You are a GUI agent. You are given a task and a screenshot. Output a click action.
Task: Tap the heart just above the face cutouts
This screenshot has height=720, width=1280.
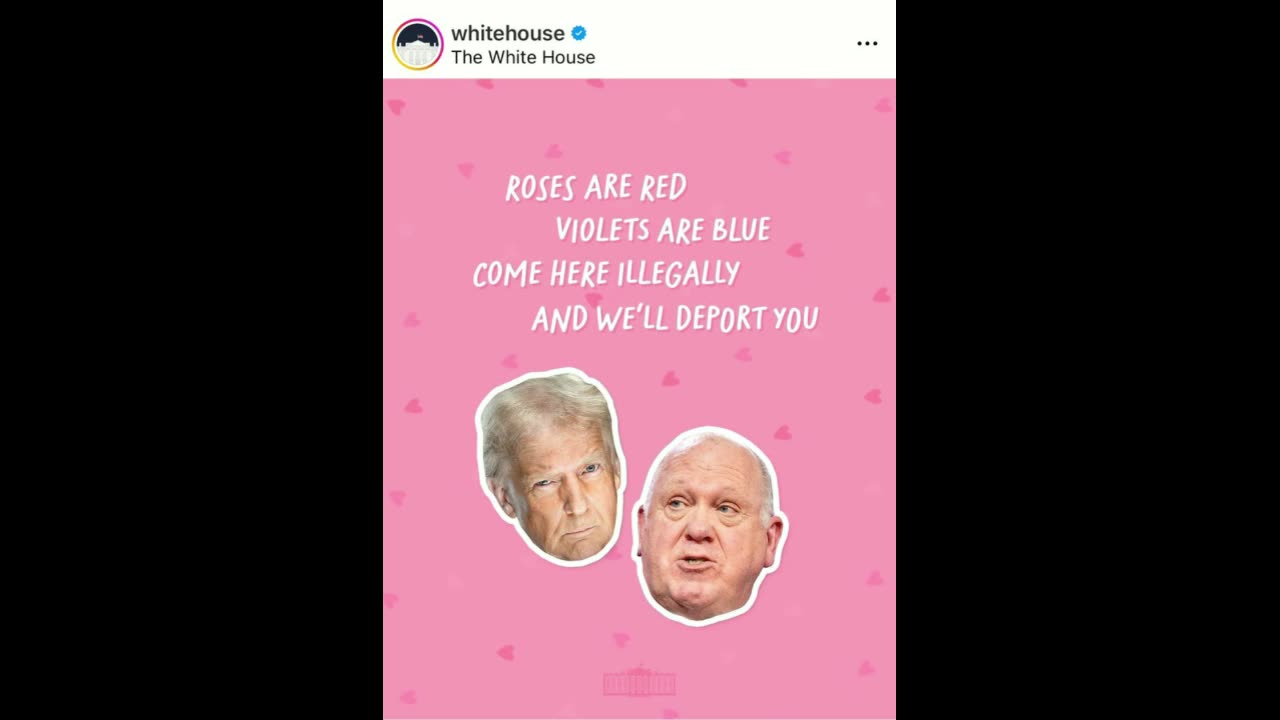tap(670, 378)
